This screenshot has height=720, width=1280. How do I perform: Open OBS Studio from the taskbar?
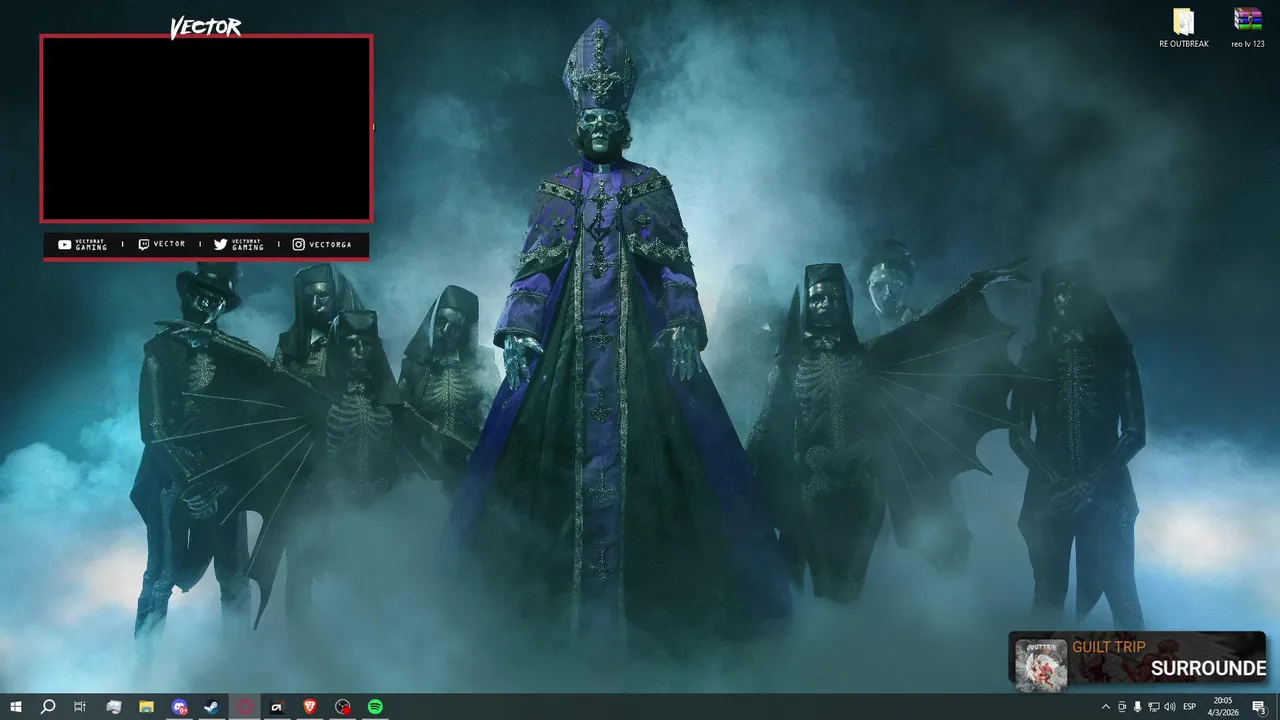(343, 707)
